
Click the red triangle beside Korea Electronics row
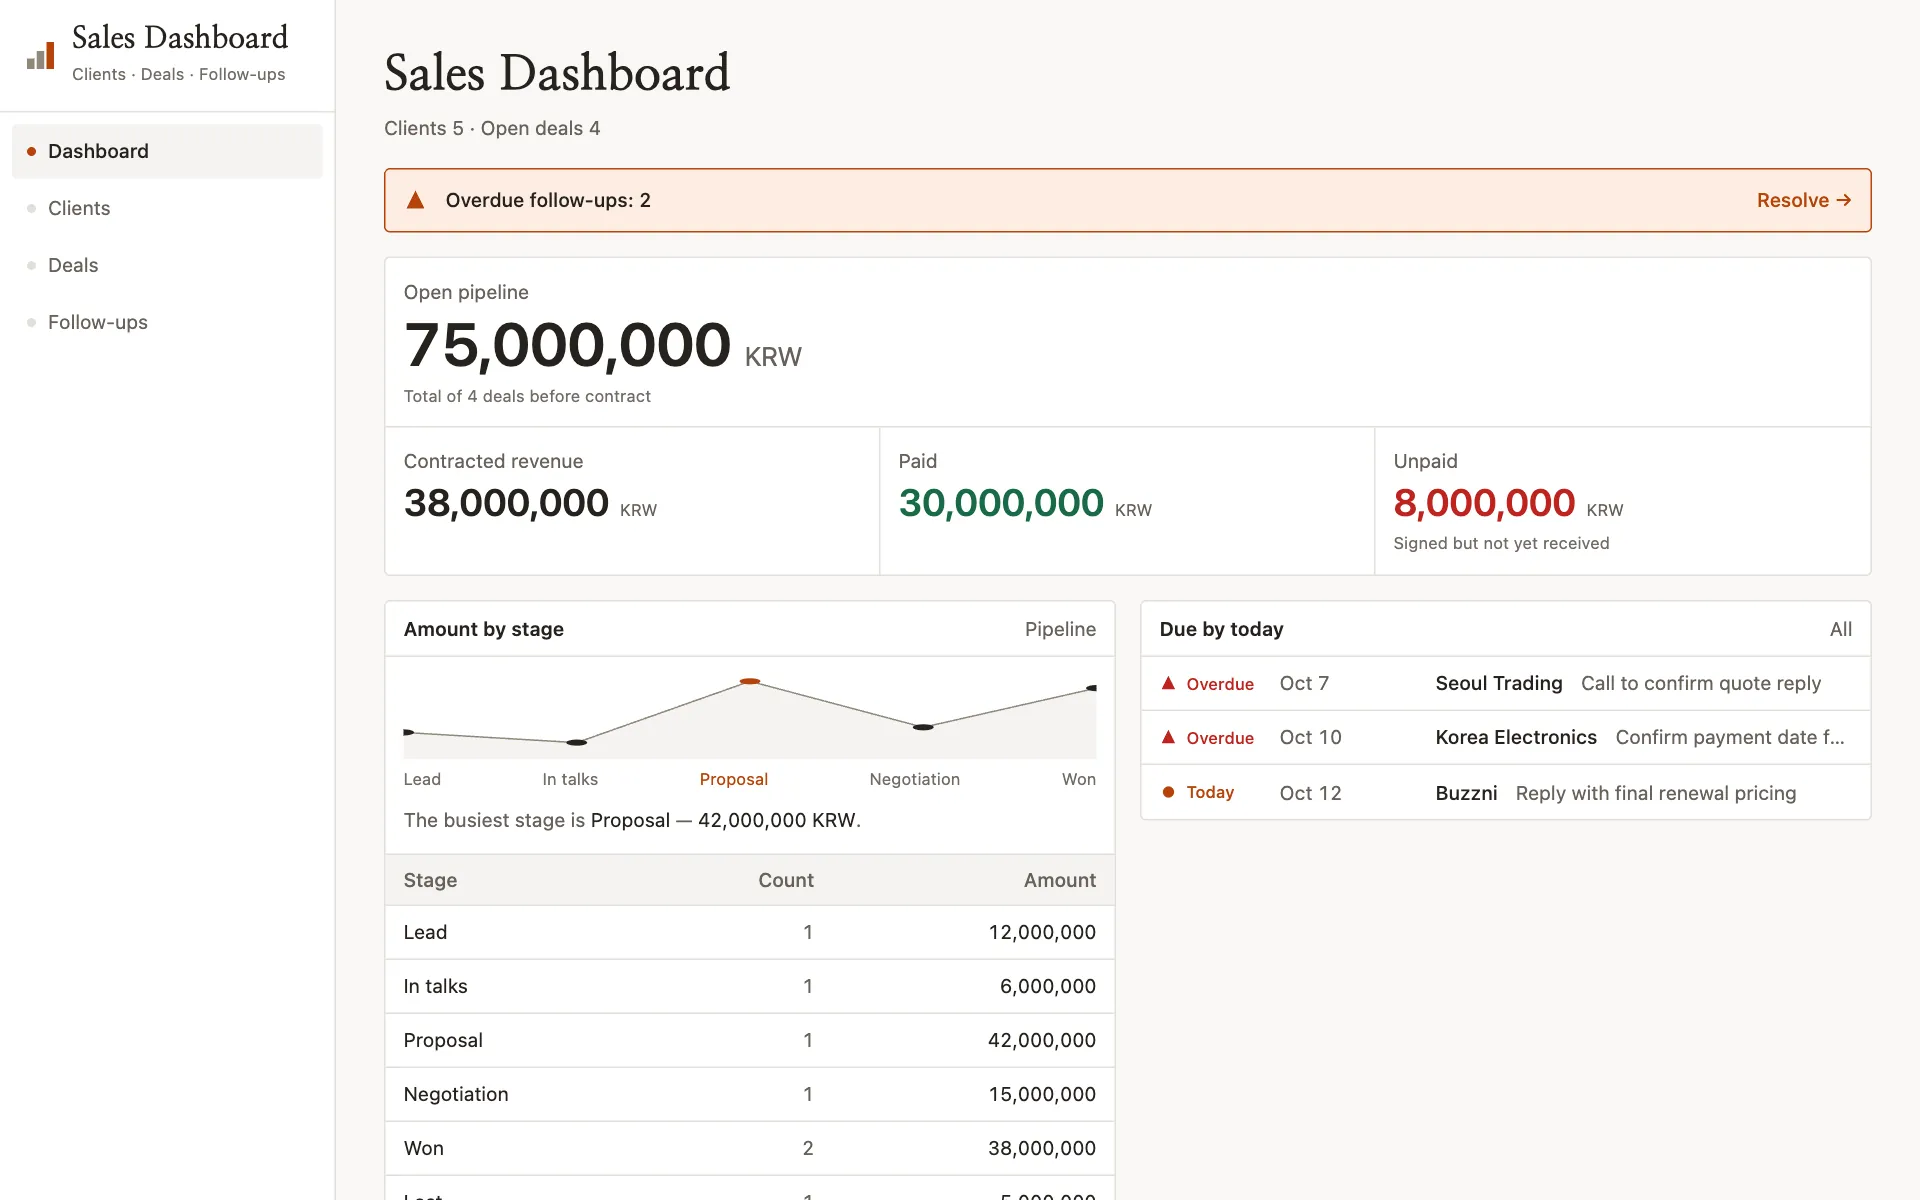pos(1168,737)
